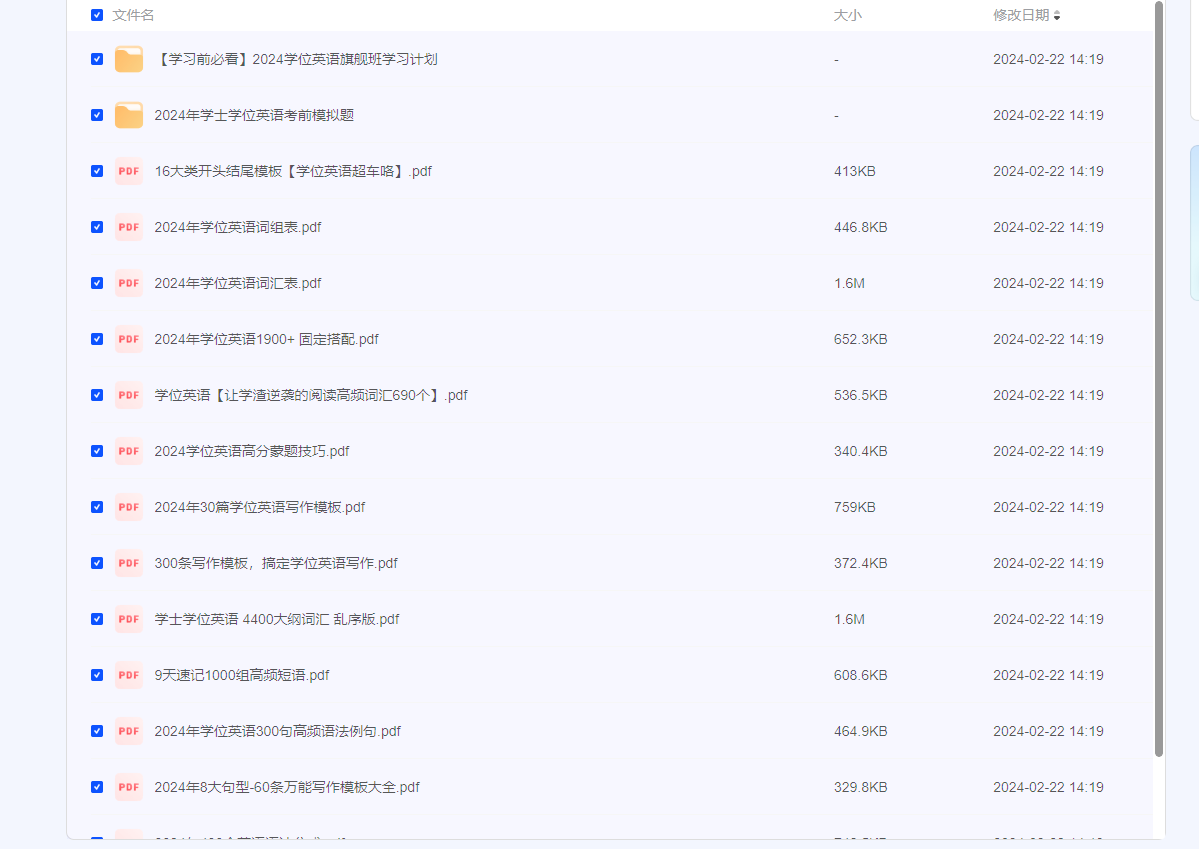This screenshot has height=849, width=1199.
Task: Click the 文件名 column header
Action: 133,15
